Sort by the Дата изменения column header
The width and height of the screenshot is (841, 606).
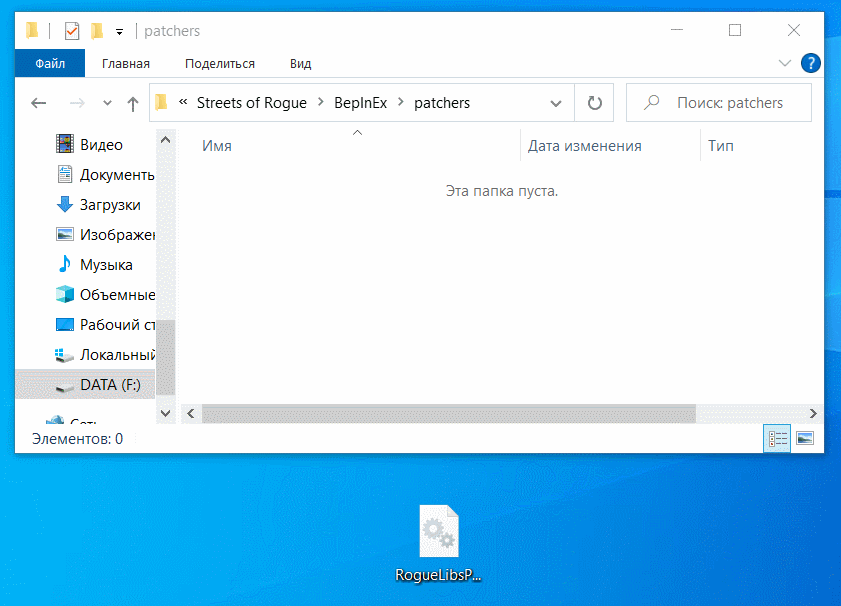(x=585, y=146)
